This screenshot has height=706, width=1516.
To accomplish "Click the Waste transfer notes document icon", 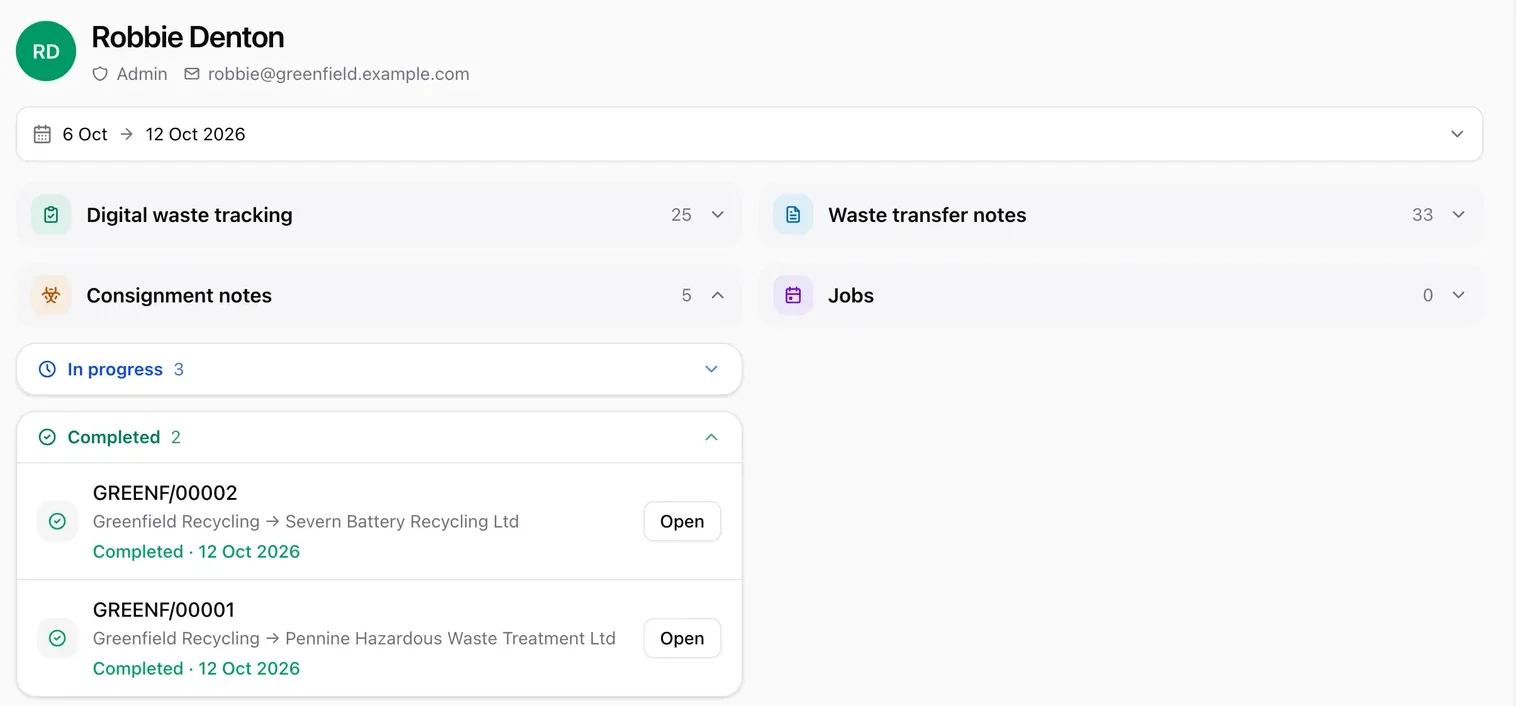I will [793, 215].
